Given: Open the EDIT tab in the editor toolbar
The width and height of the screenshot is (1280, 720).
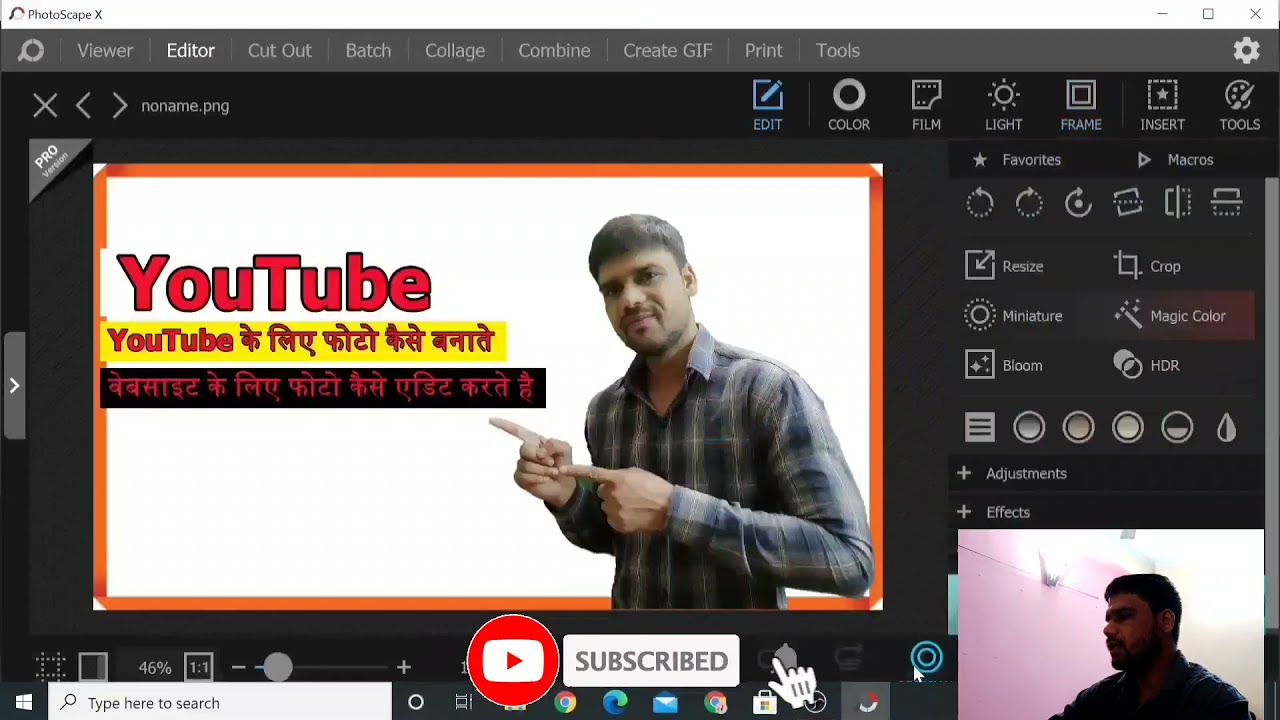Looking at the screenshot, I should (767, 106).
